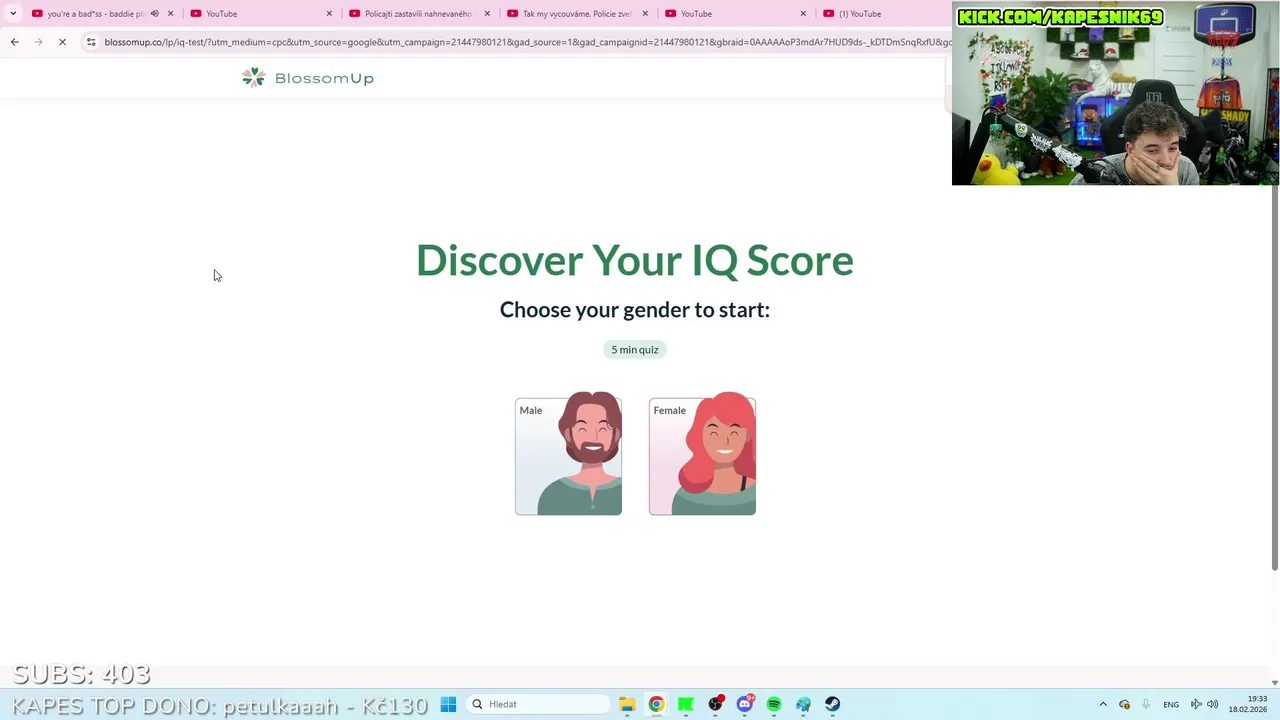The image size is (1280, 720).
Task: Switch the ENG input language
Action: (x=1171, y=704)
